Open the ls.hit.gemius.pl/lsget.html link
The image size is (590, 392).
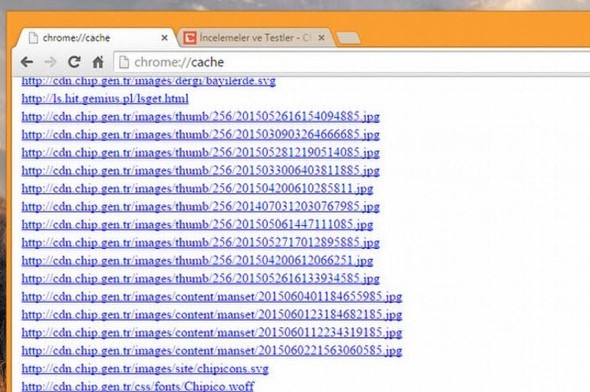[x=105, y=99]
